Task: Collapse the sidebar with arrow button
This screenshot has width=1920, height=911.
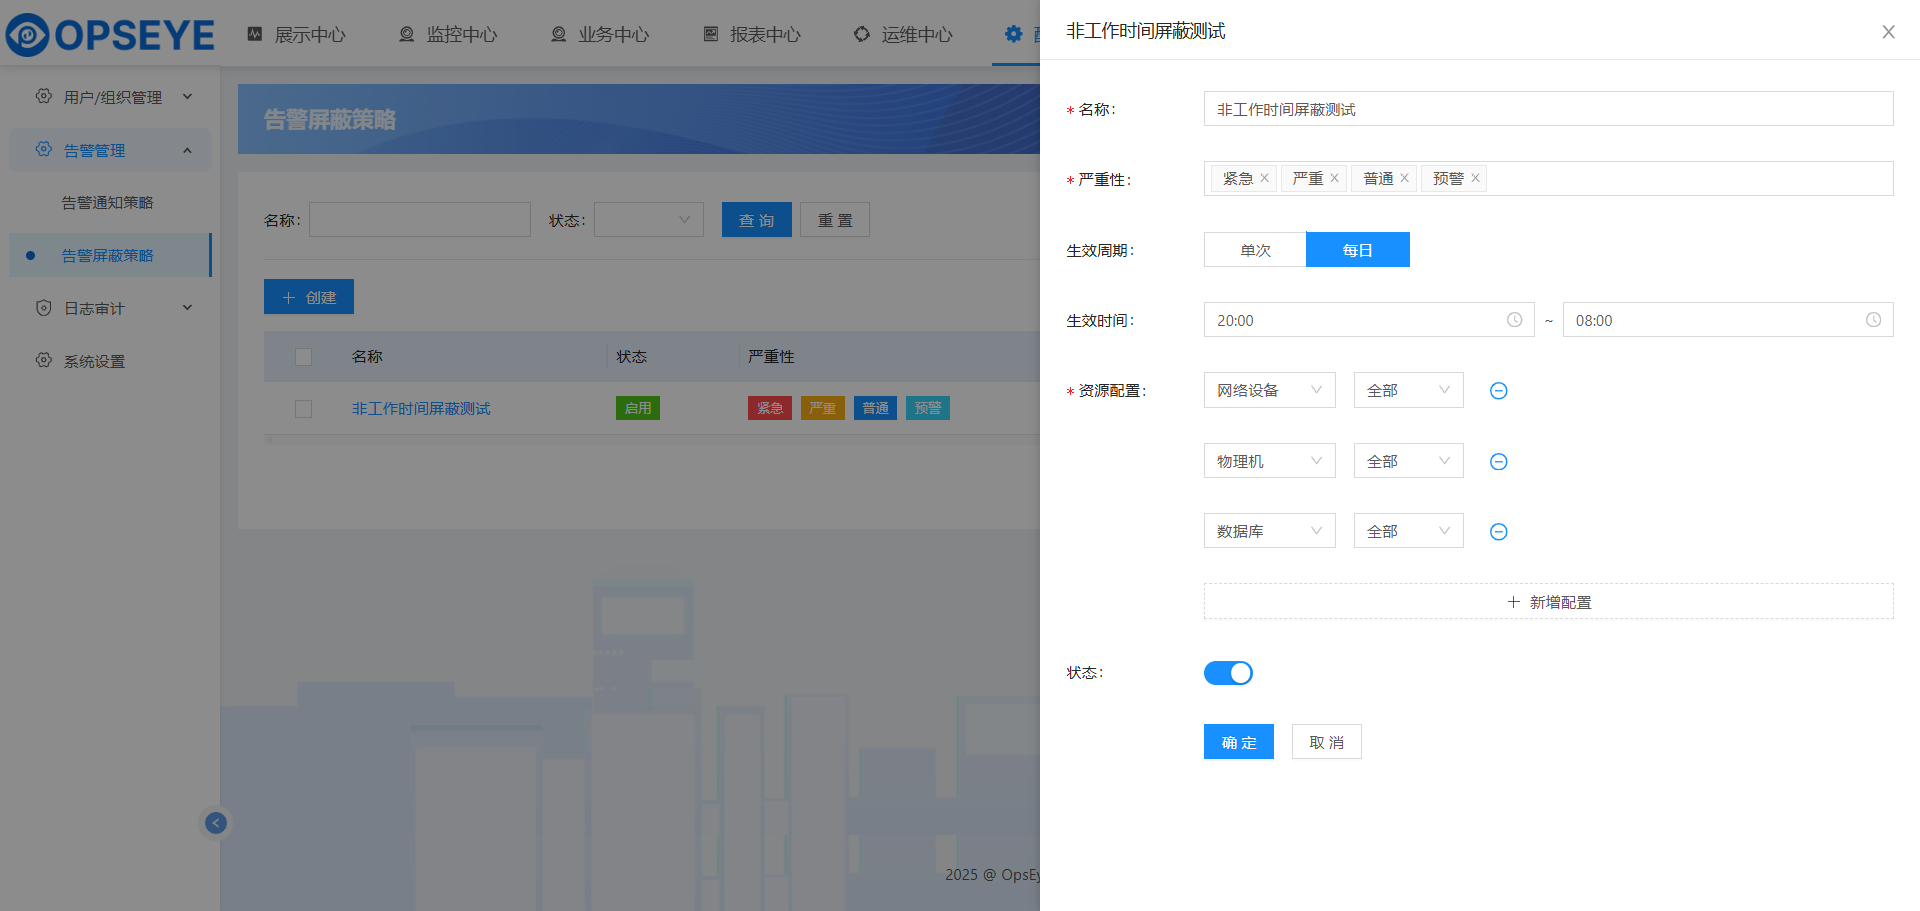Action: tap(216, 823)
